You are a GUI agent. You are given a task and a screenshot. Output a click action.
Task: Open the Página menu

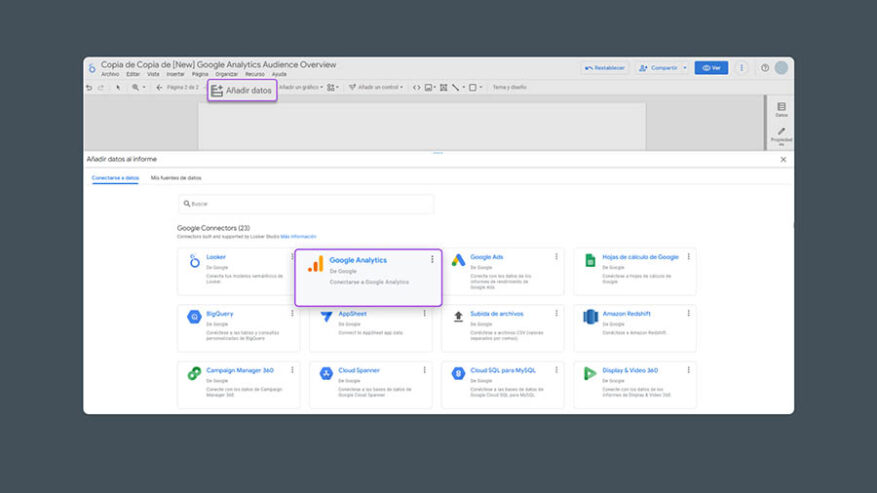tap(200, 74)
